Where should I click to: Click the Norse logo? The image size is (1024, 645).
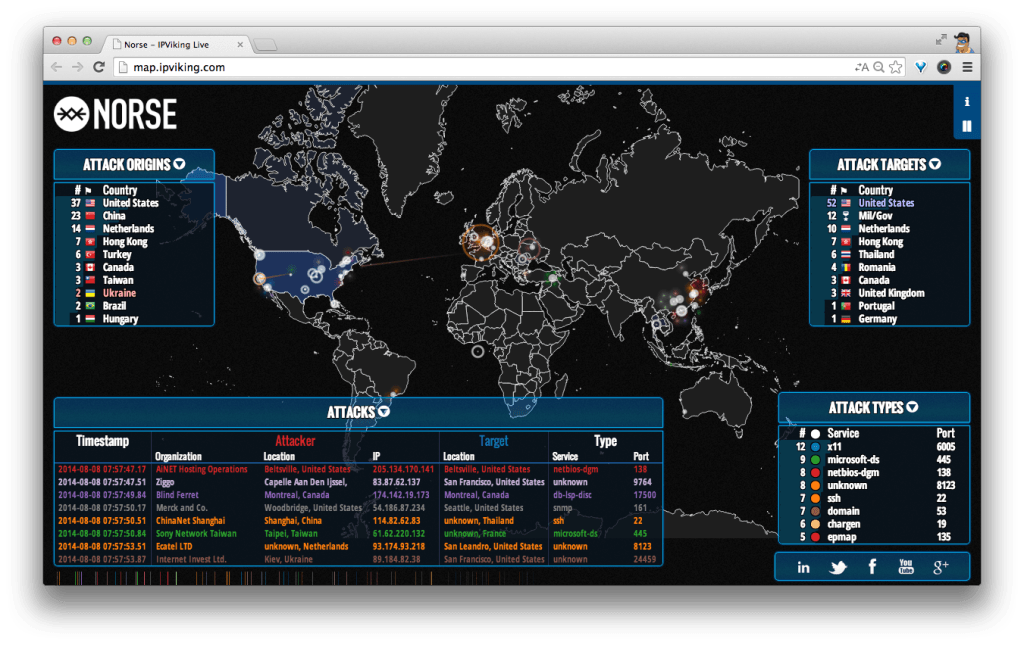[115, 114]
